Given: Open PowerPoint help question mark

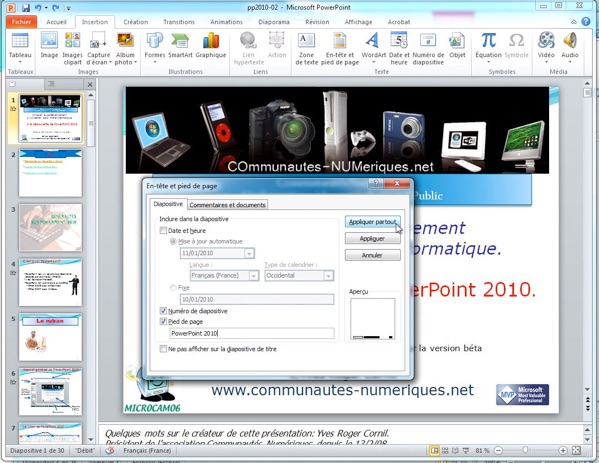Looking at the screenshot, I should pyautogui.click(x=586, y=22).
